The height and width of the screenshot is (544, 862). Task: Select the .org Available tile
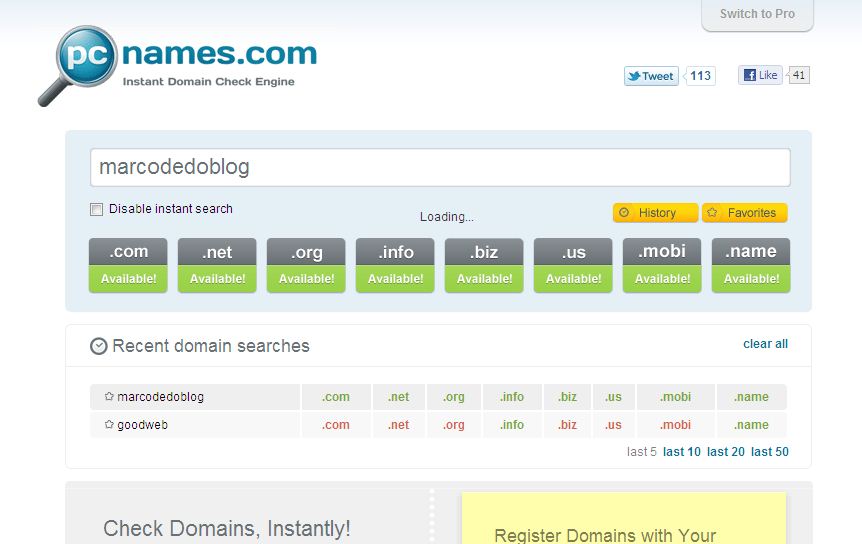pos(306,265)
